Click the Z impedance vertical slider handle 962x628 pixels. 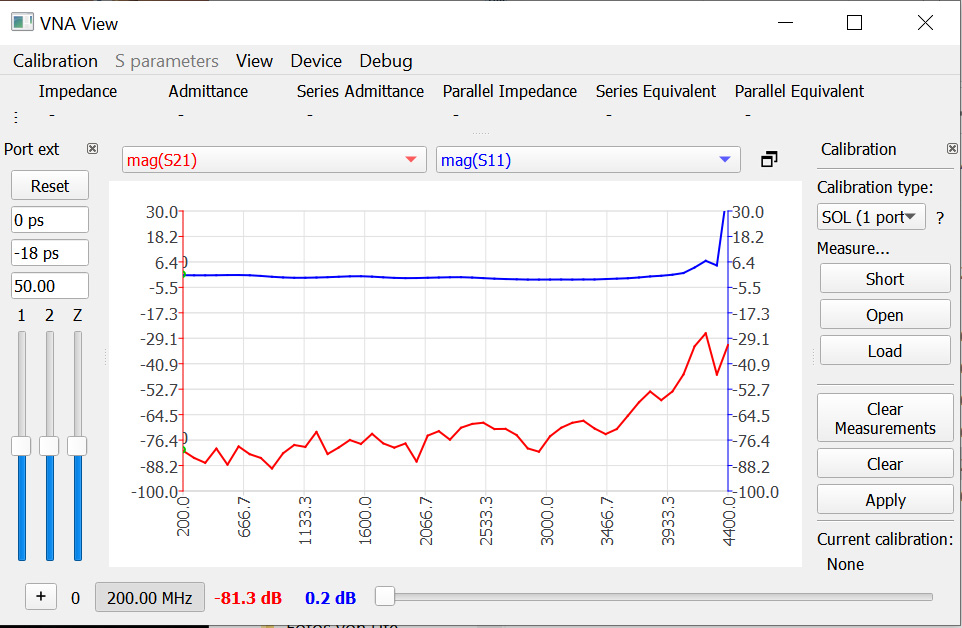tap(77, 446)
